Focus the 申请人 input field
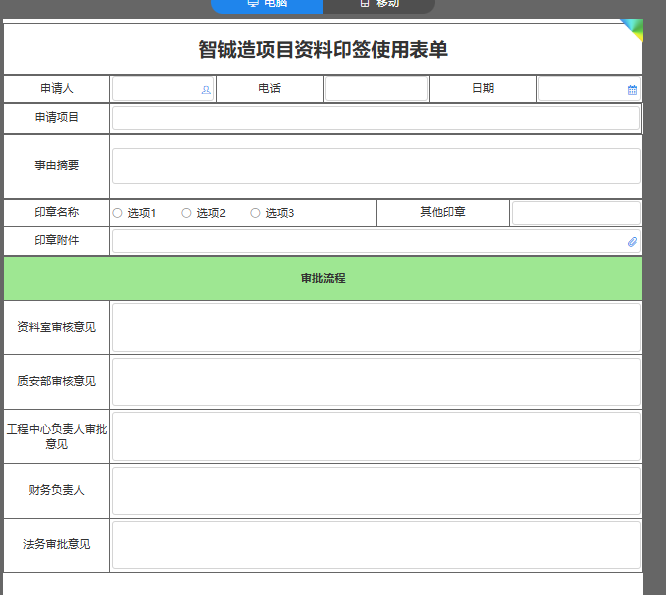The height and width of the screenshot is (595, 666). tap(163, 89)
